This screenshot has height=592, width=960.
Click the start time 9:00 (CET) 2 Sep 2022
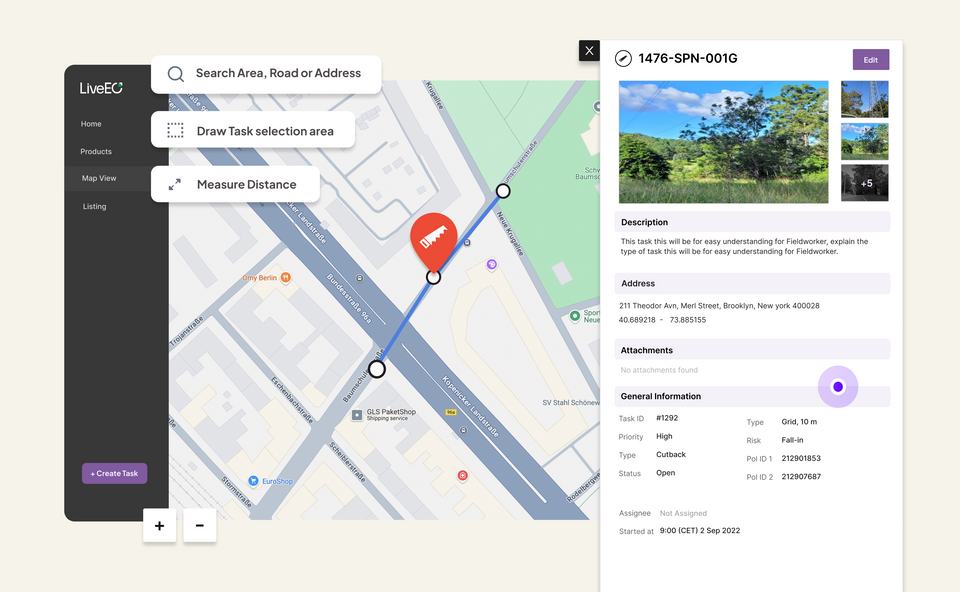[x=700, y=531]
